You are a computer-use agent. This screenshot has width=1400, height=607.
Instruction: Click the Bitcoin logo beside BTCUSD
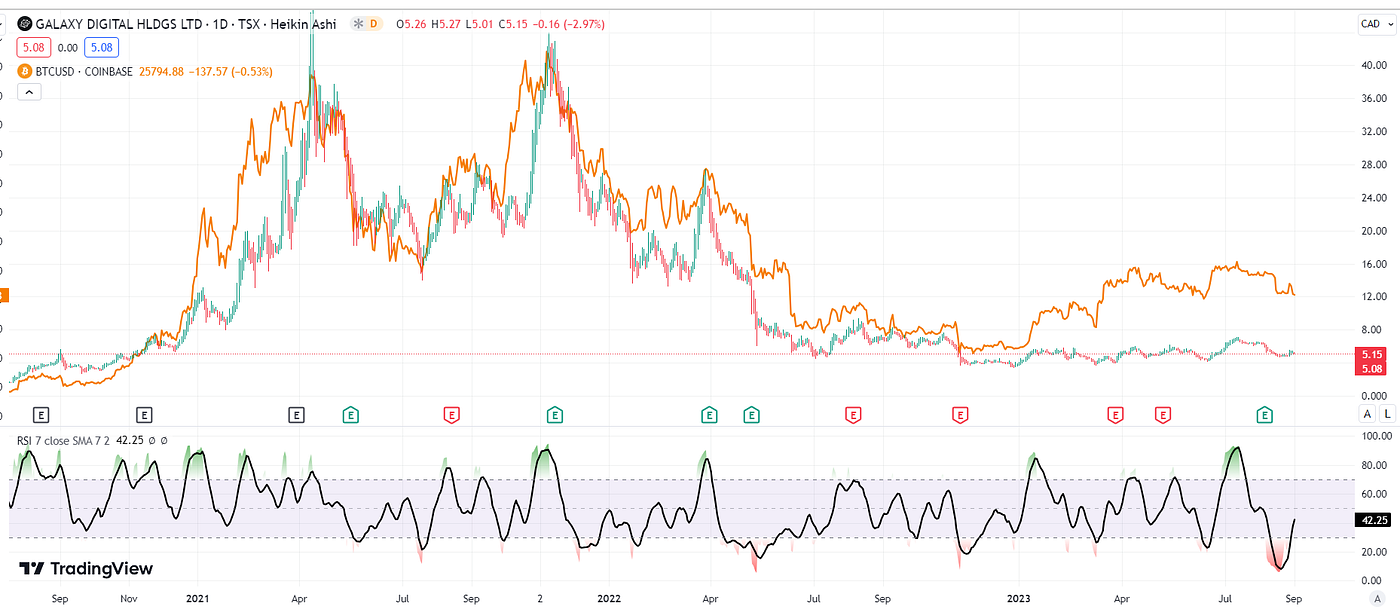[x=25, y=71]
